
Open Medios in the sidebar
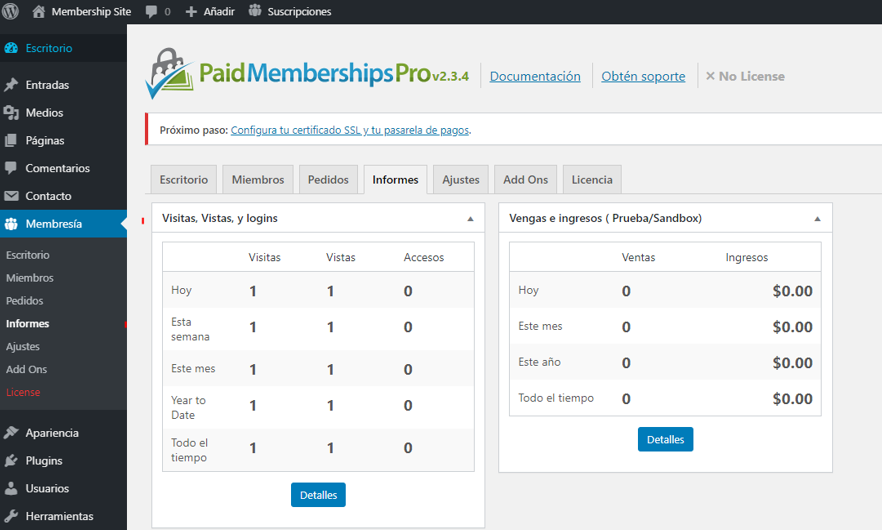pyautogui.click(x=44, y=113)
